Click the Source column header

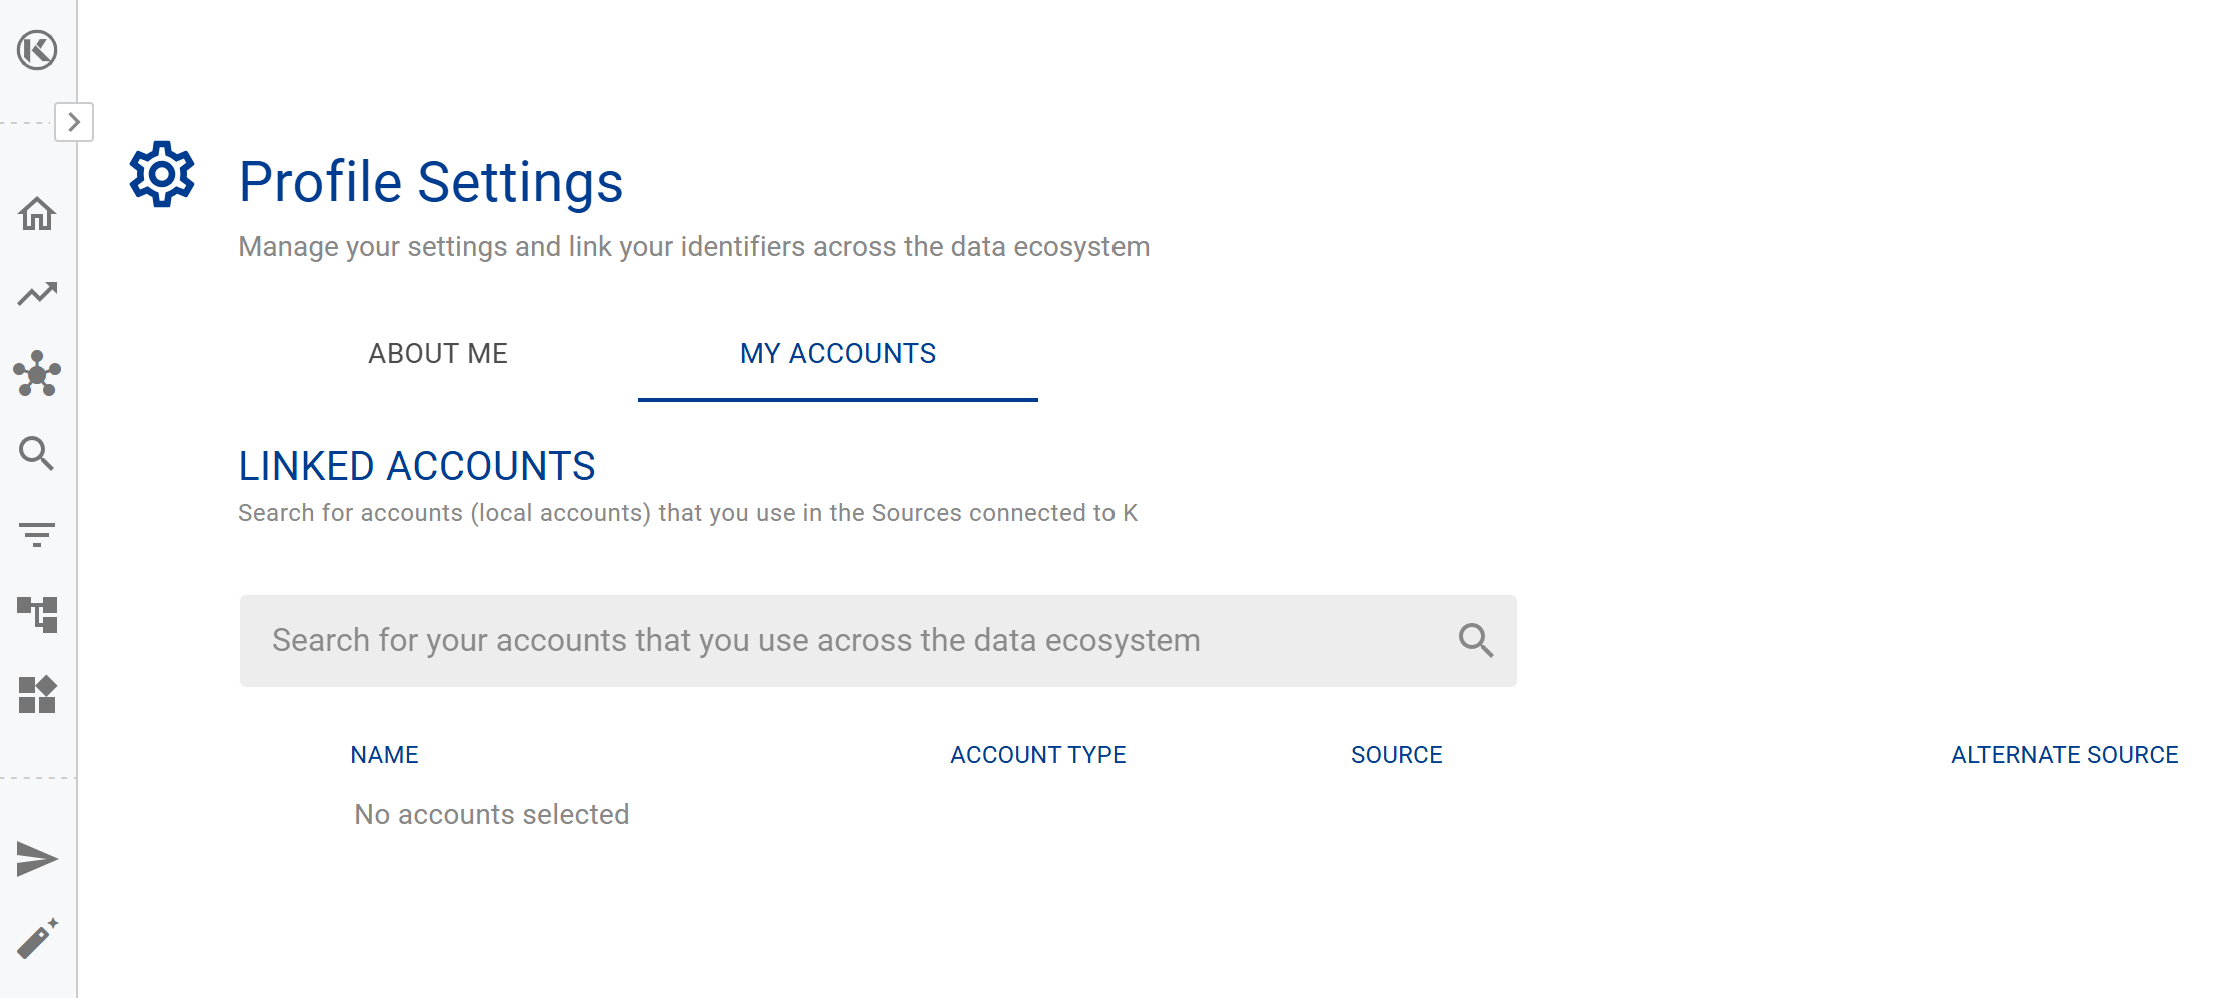pyautogui.click(x=1396, y=755)
